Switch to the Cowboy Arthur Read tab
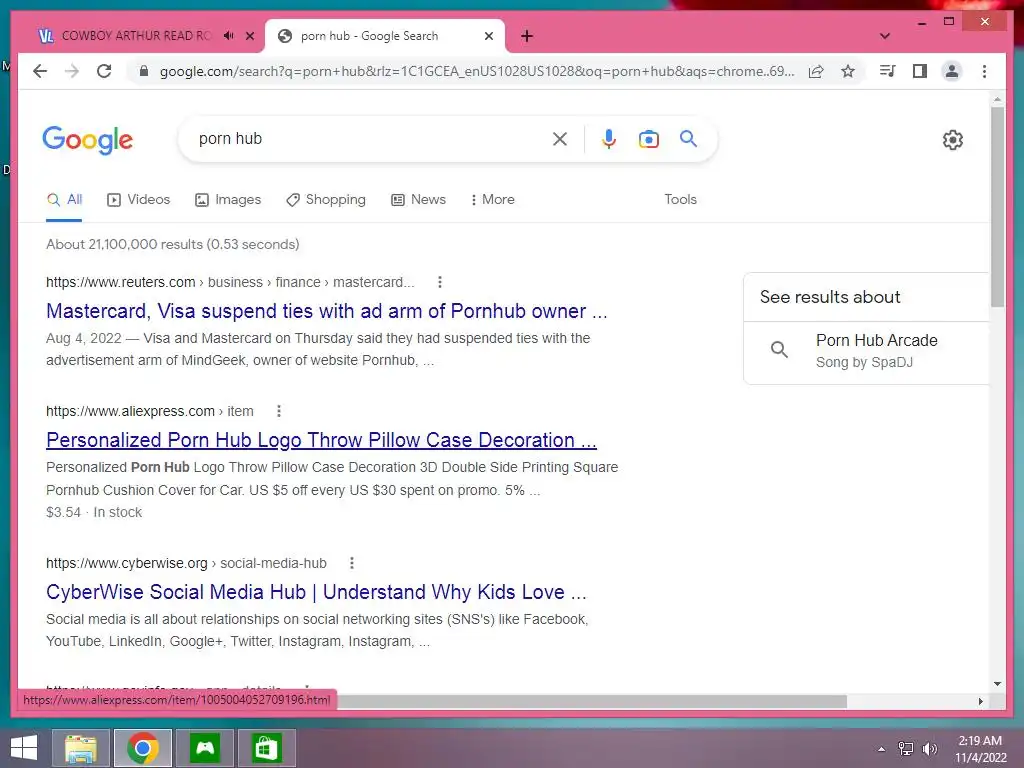The image size is (1024, 768). (136, 36)
